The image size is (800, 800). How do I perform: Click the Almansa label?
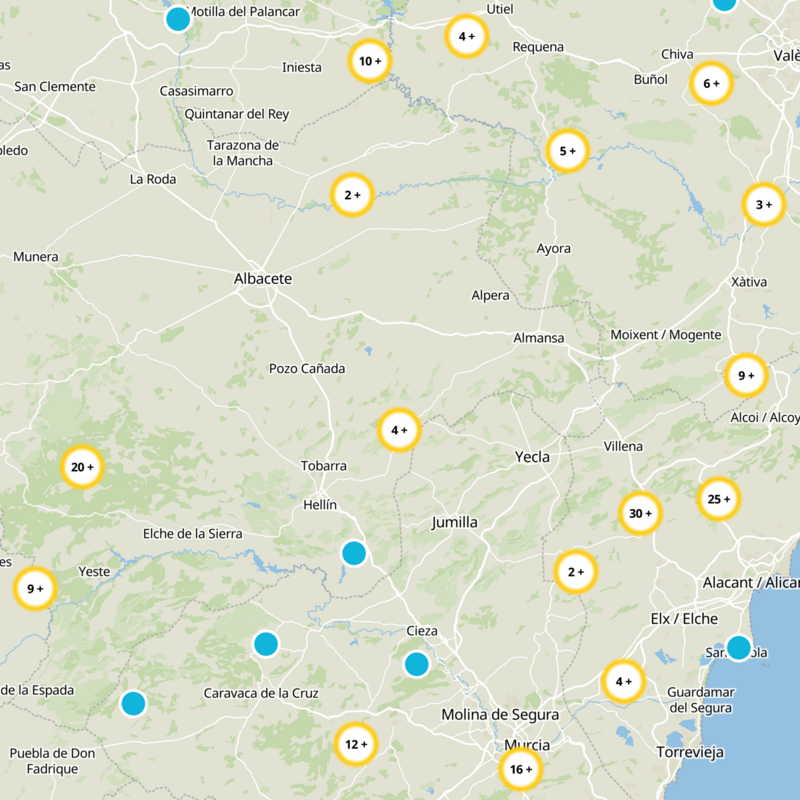[539, 338]
